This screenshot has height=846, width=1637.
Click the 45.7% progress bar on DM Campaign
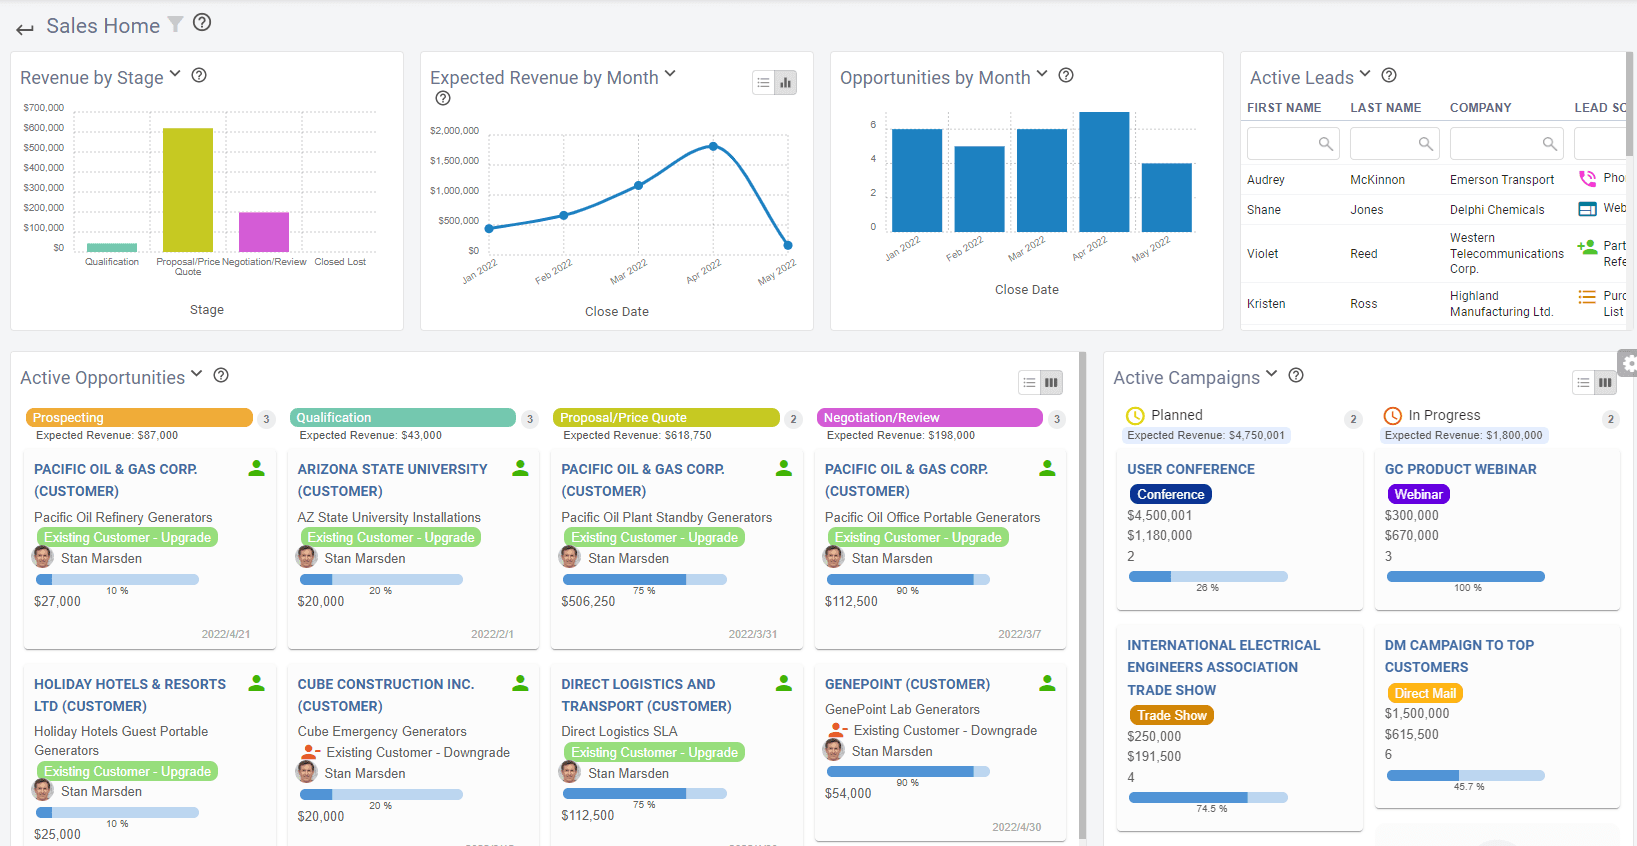(1465, 775)
